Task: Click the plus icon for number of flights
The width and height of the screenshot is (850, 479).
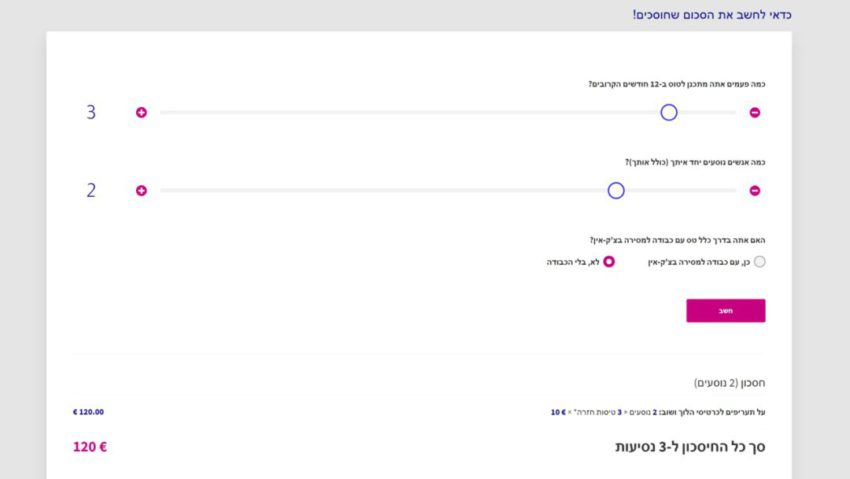Action: pyautogui.click(x=141, y=112)
